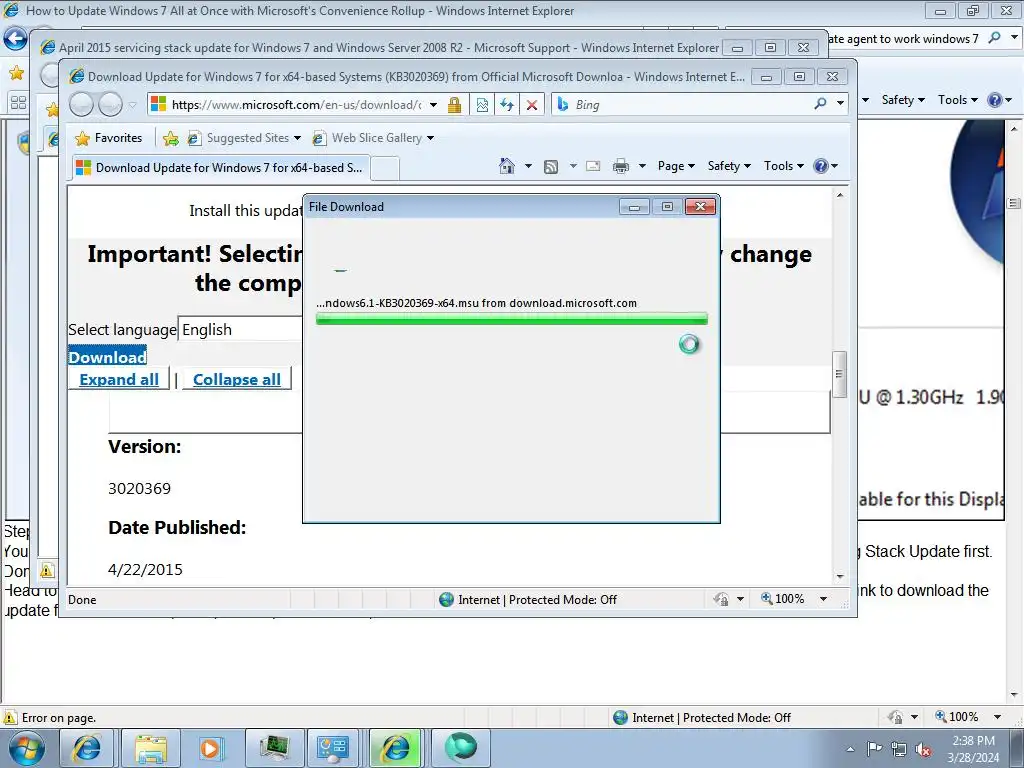The image size is (1024, 768).
Task: Click the Date Published 4/22/2015 text
Action: [145, 569]
